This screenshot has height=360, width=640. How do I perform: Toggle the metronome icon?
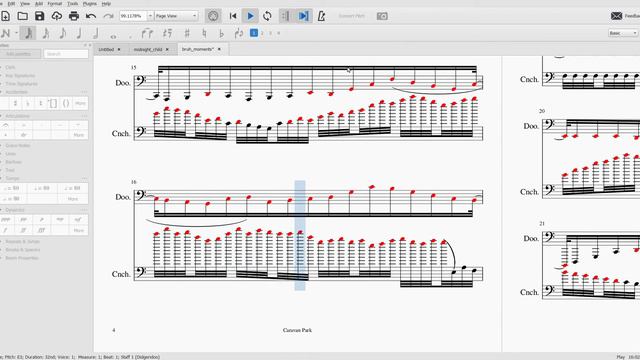[x=322, y=16]
